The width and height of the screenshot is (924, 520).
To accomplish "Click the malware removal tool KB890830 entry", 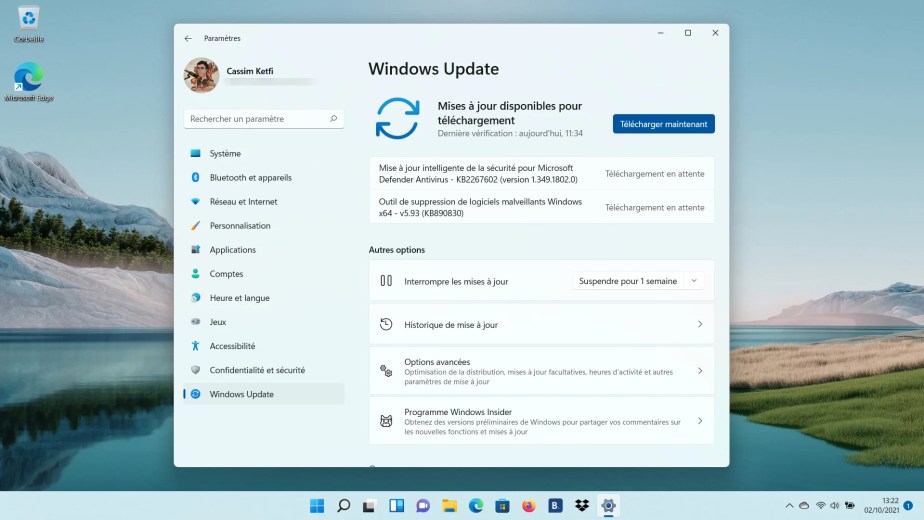I will point(542,208).
